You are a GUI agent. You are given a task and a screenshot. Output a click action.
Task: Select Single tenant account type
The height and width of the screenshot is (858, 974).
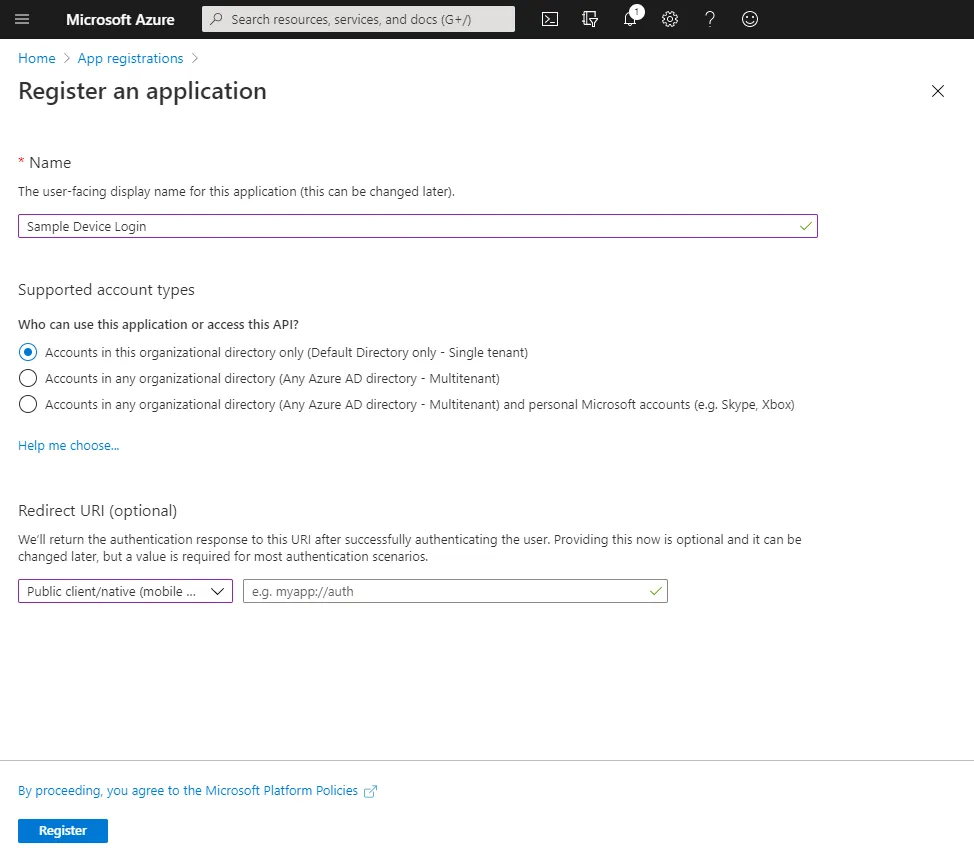[28, 352]
